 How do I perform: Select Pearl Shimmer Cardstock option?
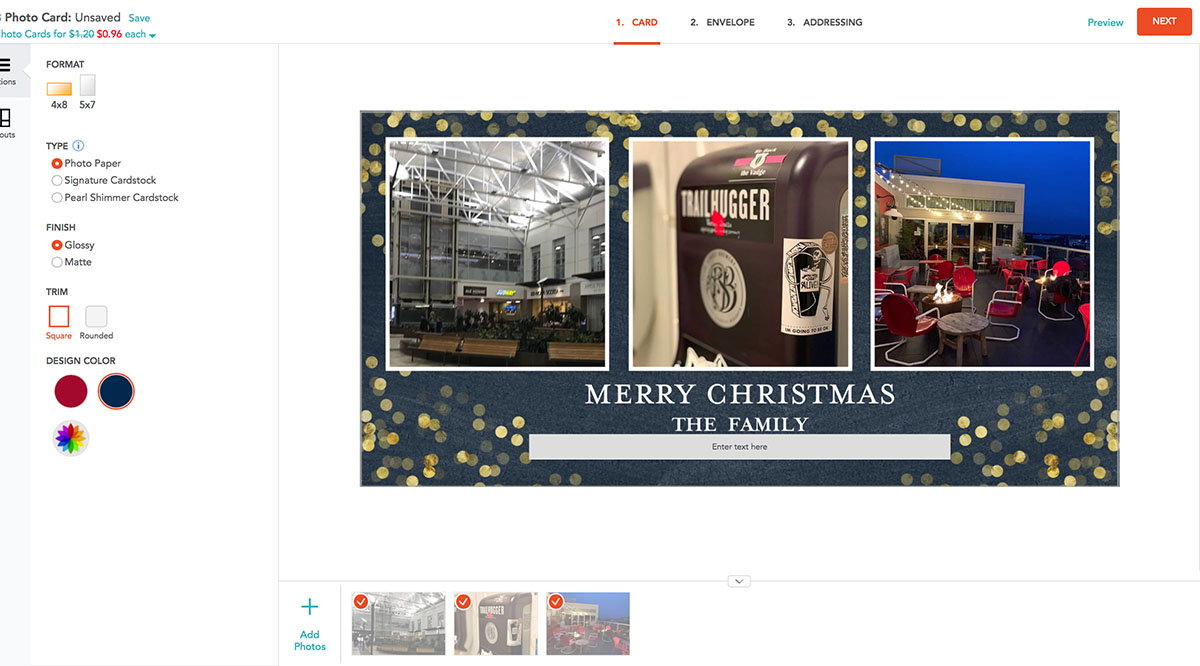(115, 198)
